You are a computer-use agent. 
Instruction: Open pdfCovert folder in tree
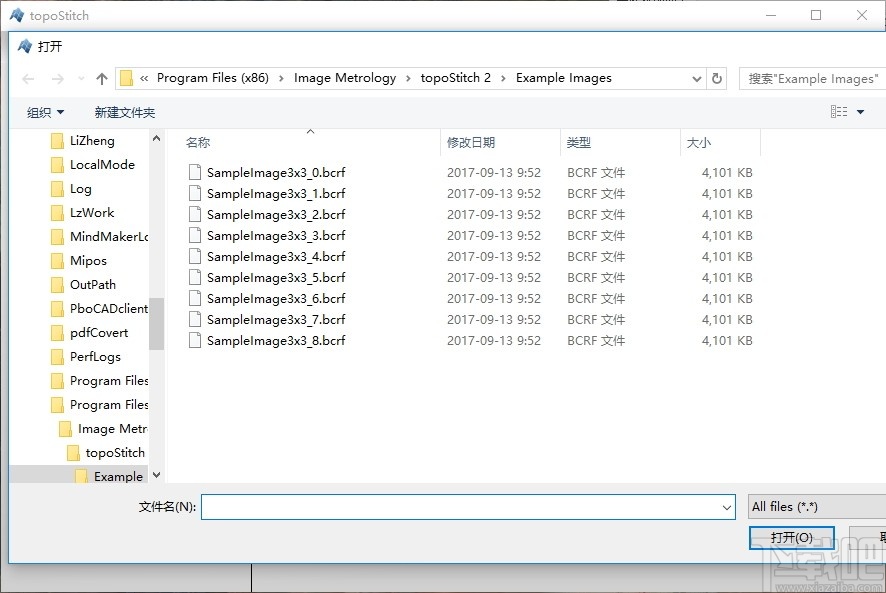click(99, 332)
